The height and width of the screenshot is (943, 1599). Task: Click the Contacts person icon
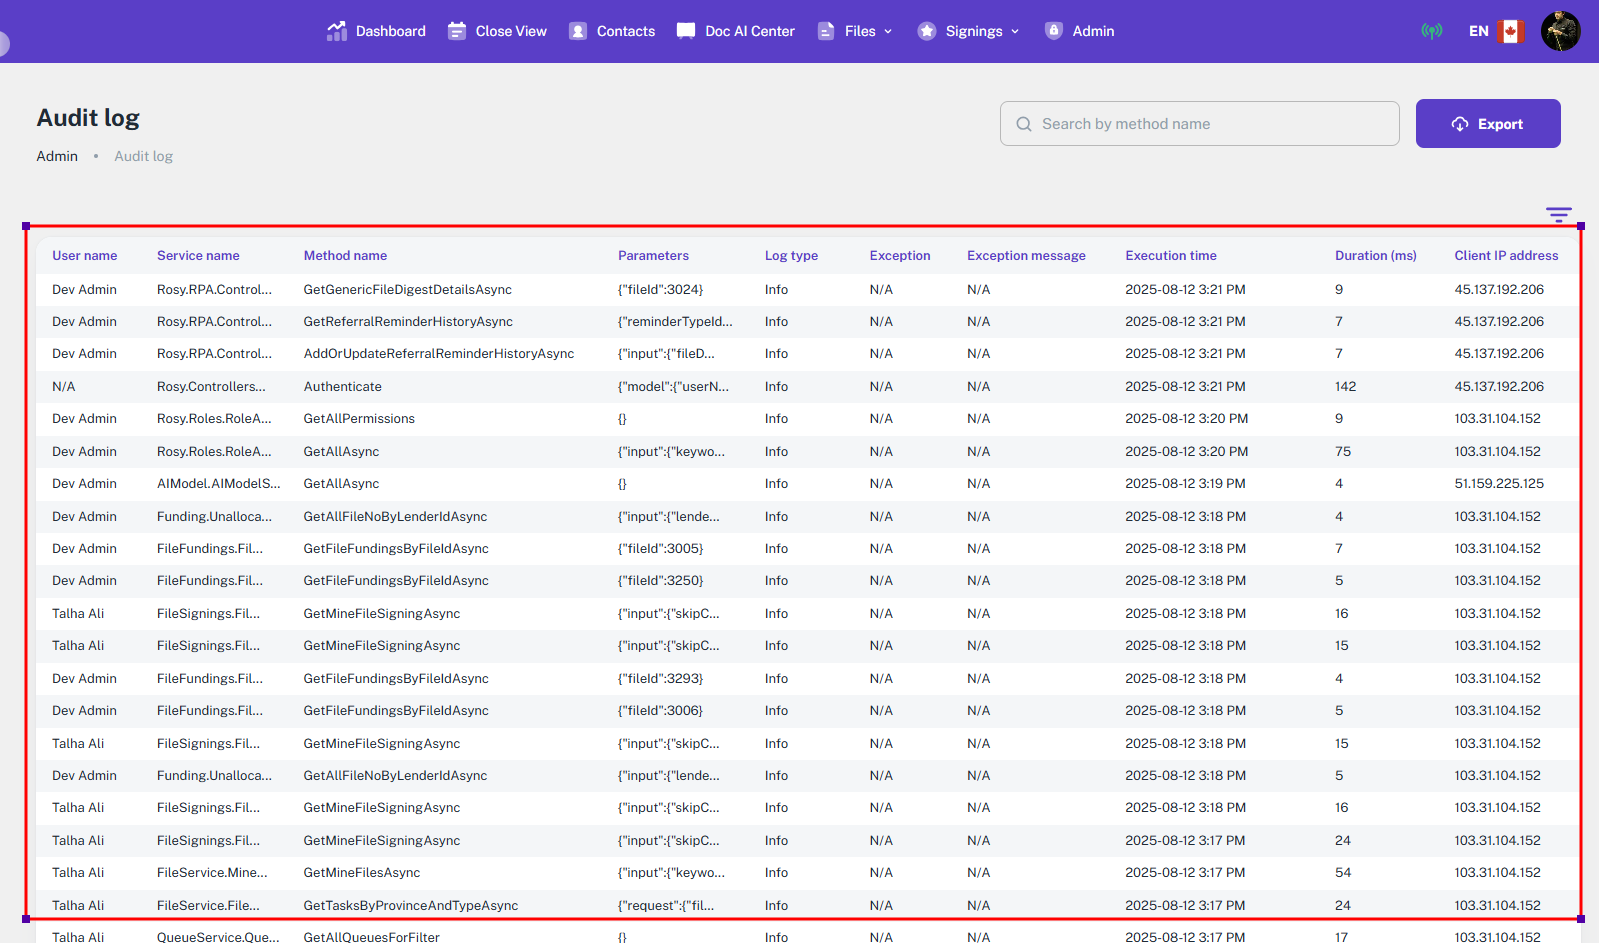click(x=578, y=31)
